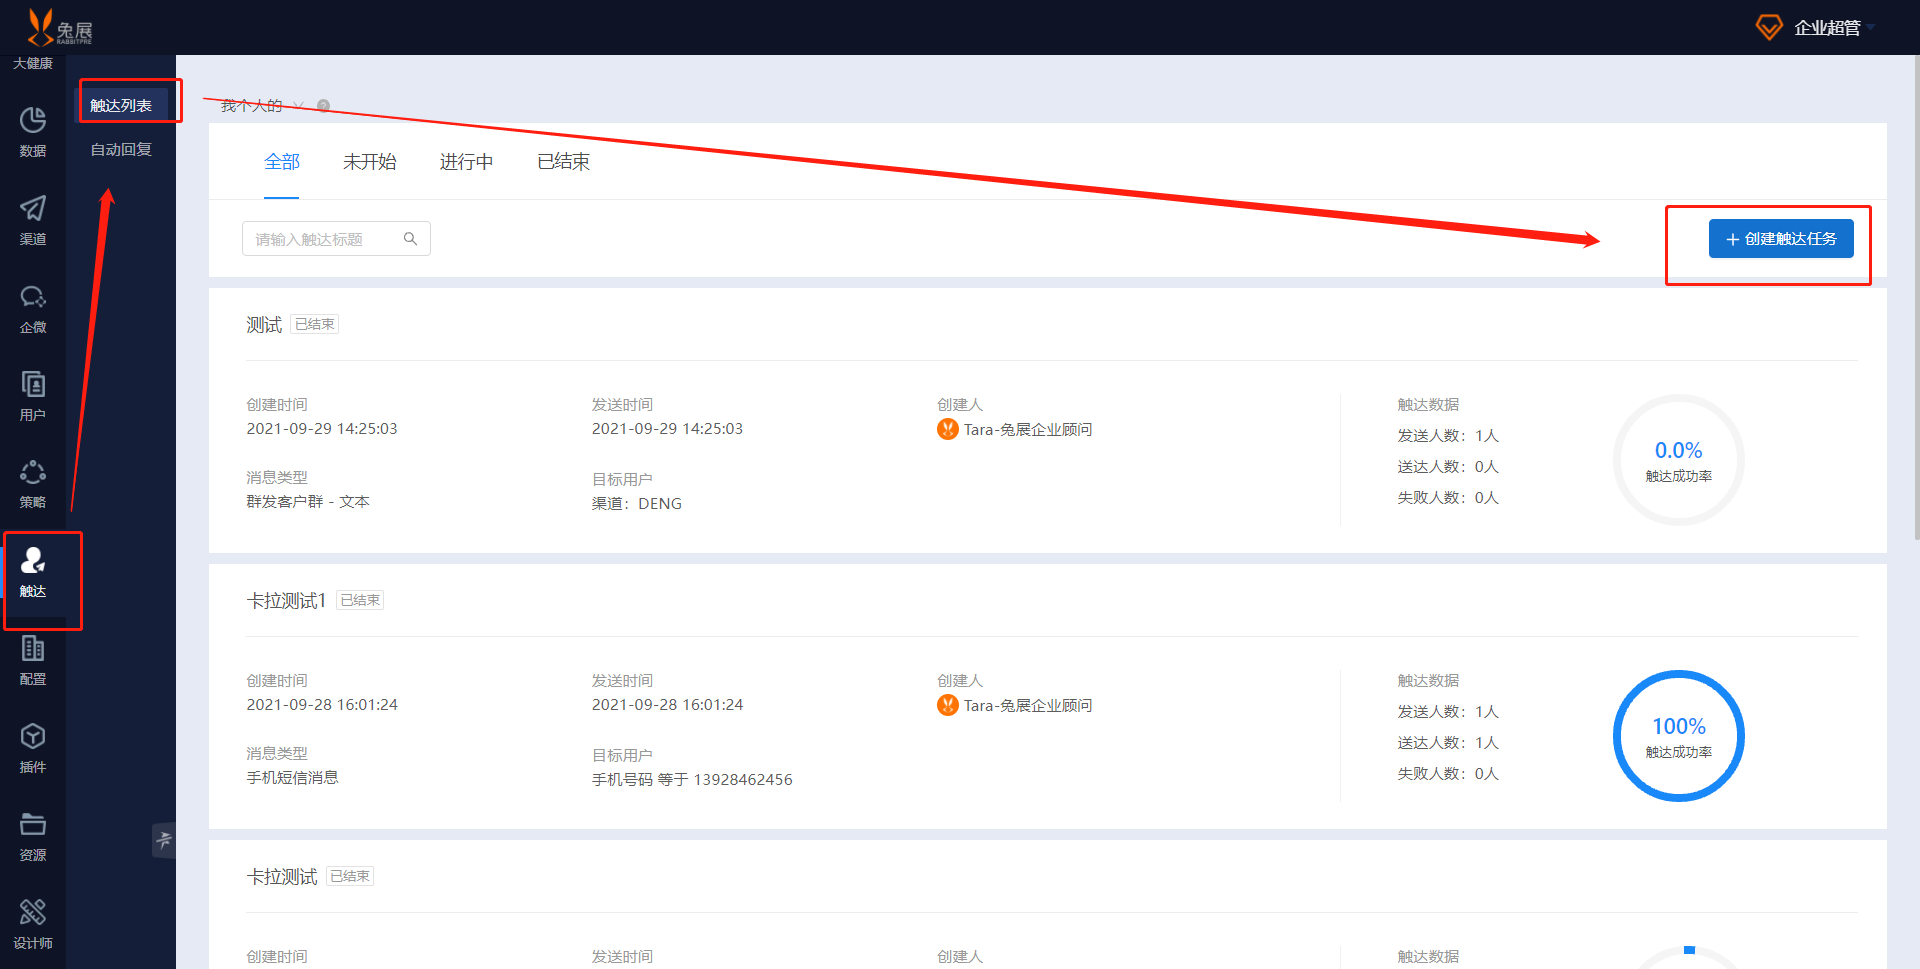The height and width of the screenshot is (969, 1920).
Task: Open the 卡拉测试 task title
Action: tap(282, 877)
